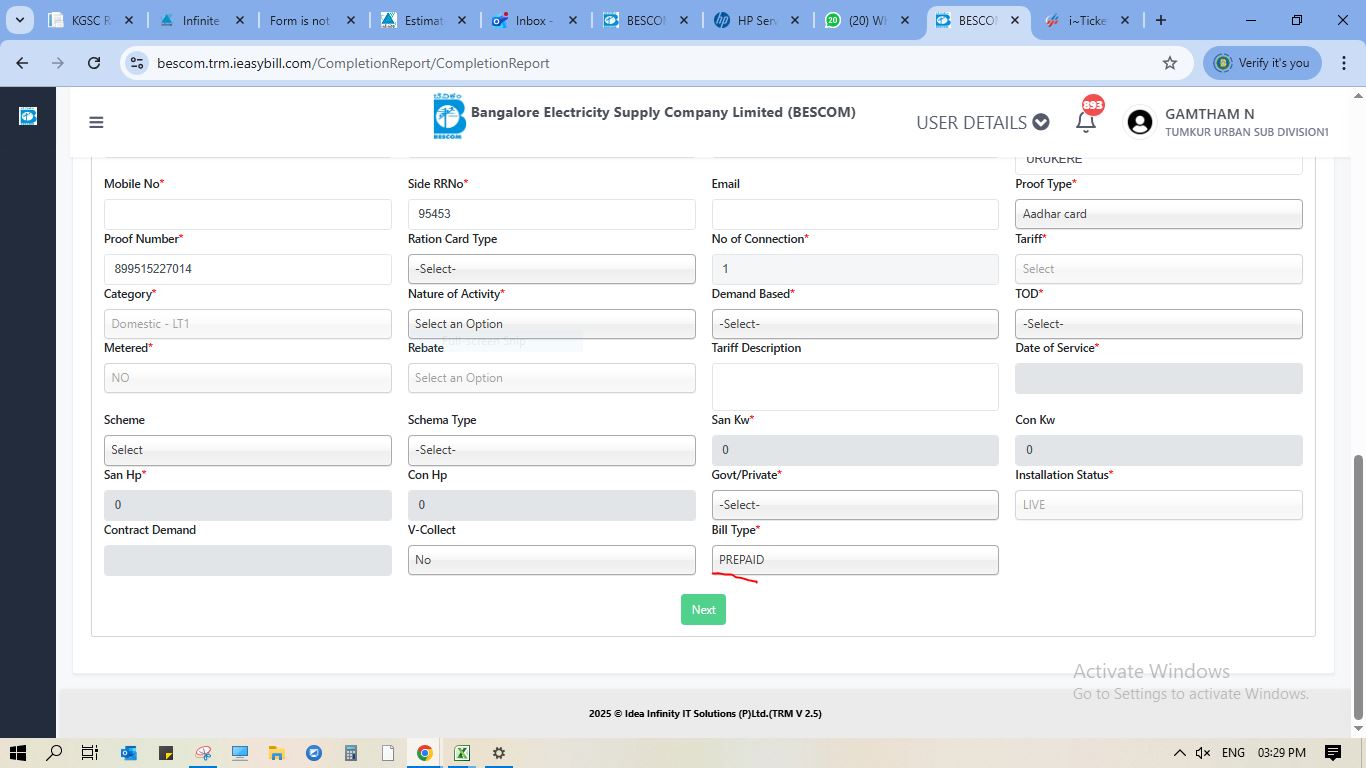This screenshot has height=768, width=1366.
Task: Open the V-Collect dropdown
Action: pos(551,560)
